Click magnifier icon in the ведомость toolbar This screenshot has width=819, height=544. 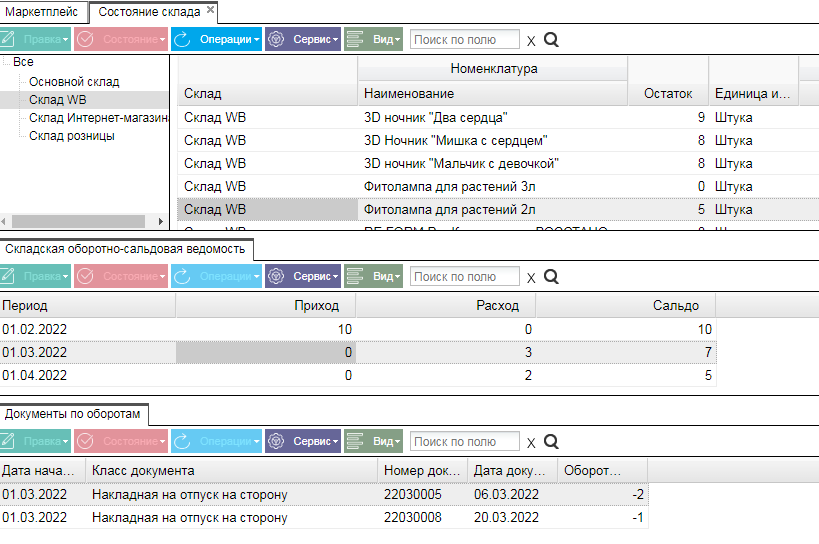[551, 277]
